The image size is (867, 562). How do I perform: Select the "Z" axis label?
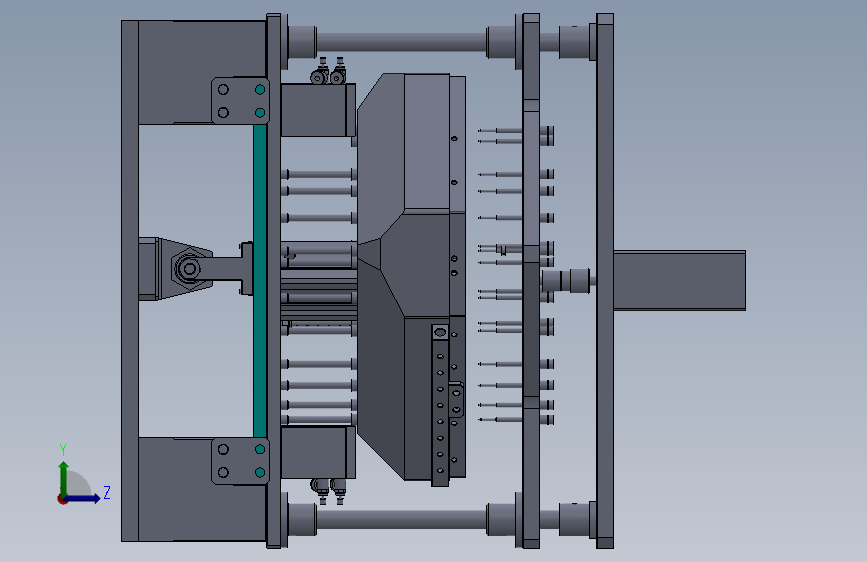tap(107, 492)
